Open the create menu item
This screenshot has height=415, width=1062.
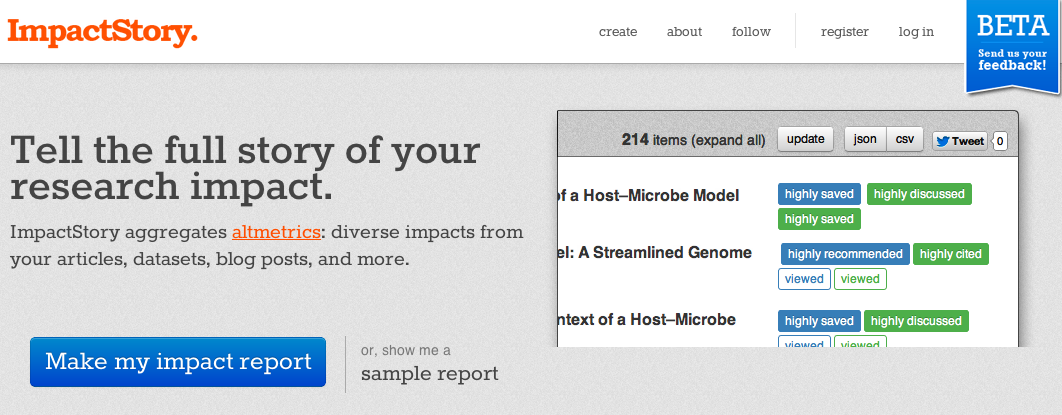tap(618, 31)
